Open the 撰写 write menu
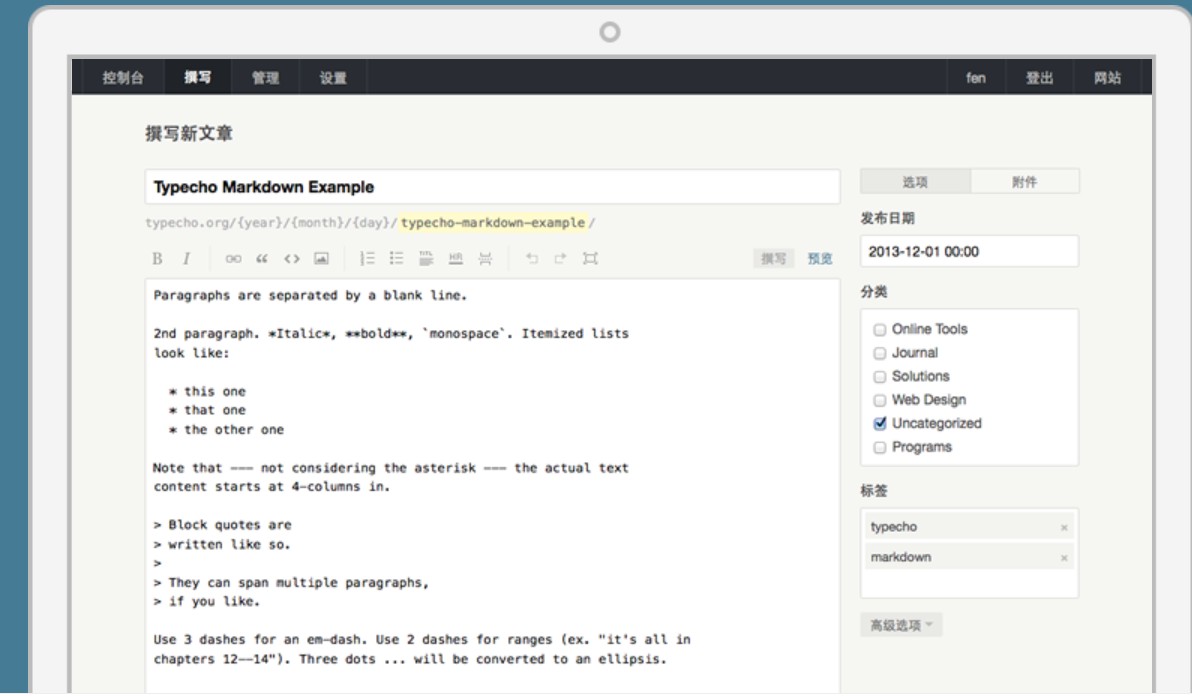Screen dimensions: 1192x696 pyautogui.click(x=197, y=78)
